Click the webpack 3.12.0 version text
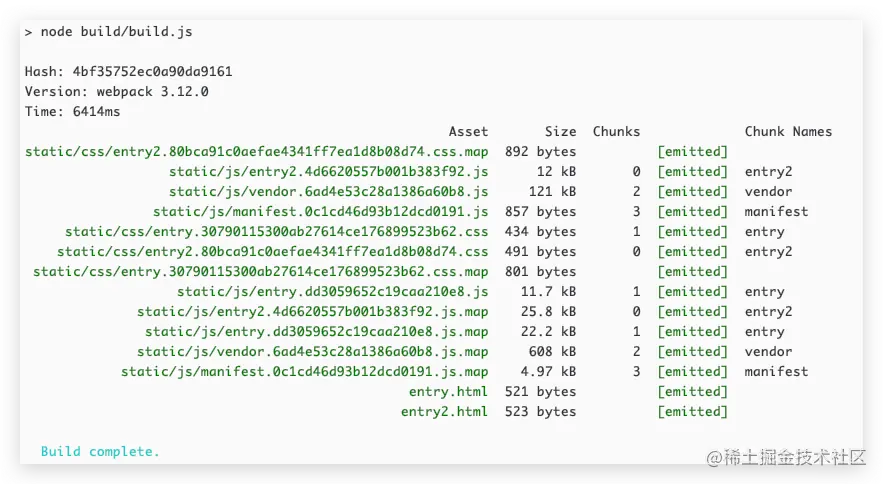 coord(152,91)
